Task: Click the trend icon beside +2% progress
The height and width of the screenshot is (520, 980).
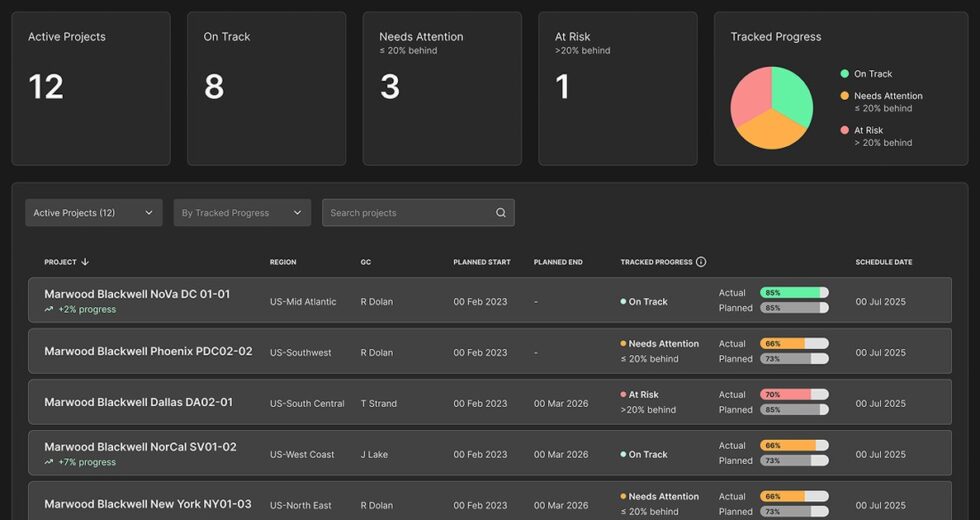Action: pos(49,309)
